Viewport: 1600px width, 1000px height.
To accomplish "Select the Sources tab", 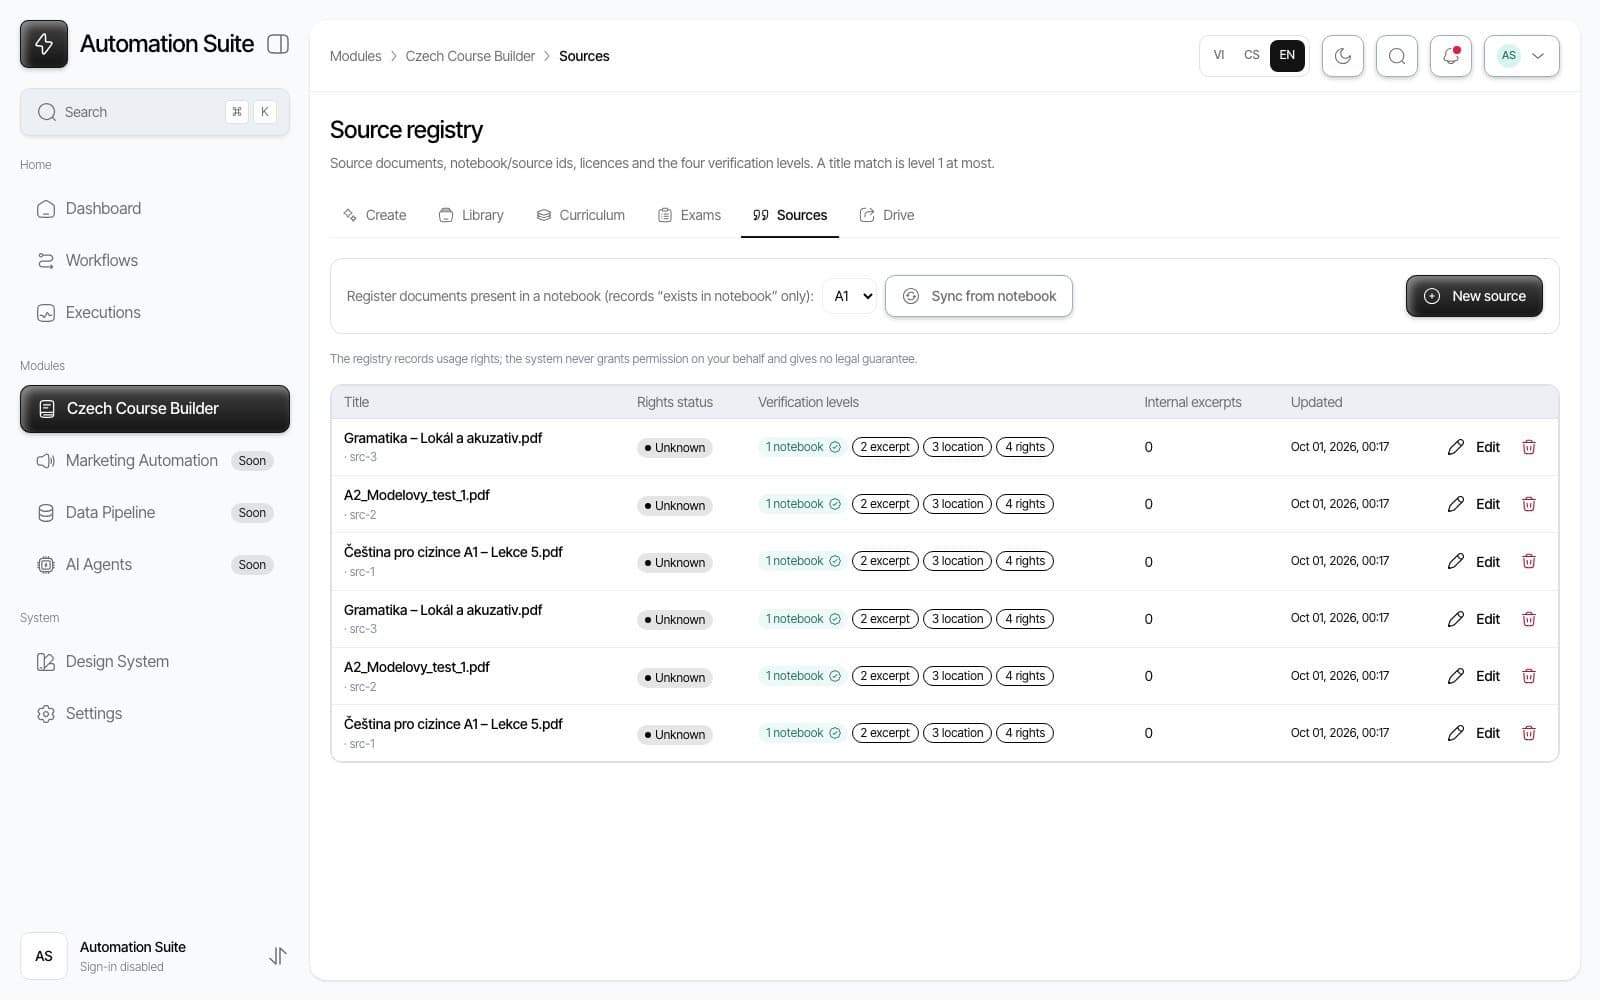I will [x=790, y=215].
